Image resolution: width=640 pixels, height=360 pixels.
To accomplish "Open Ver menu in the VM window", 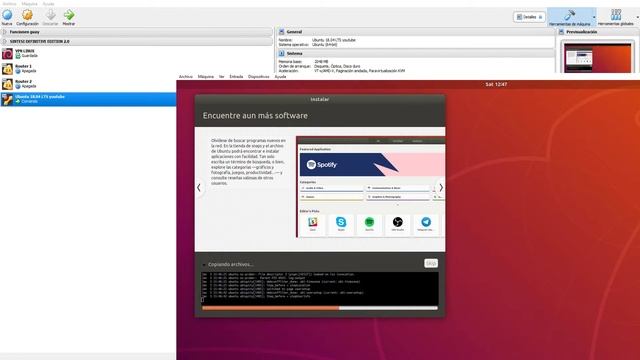I will 222,77.
